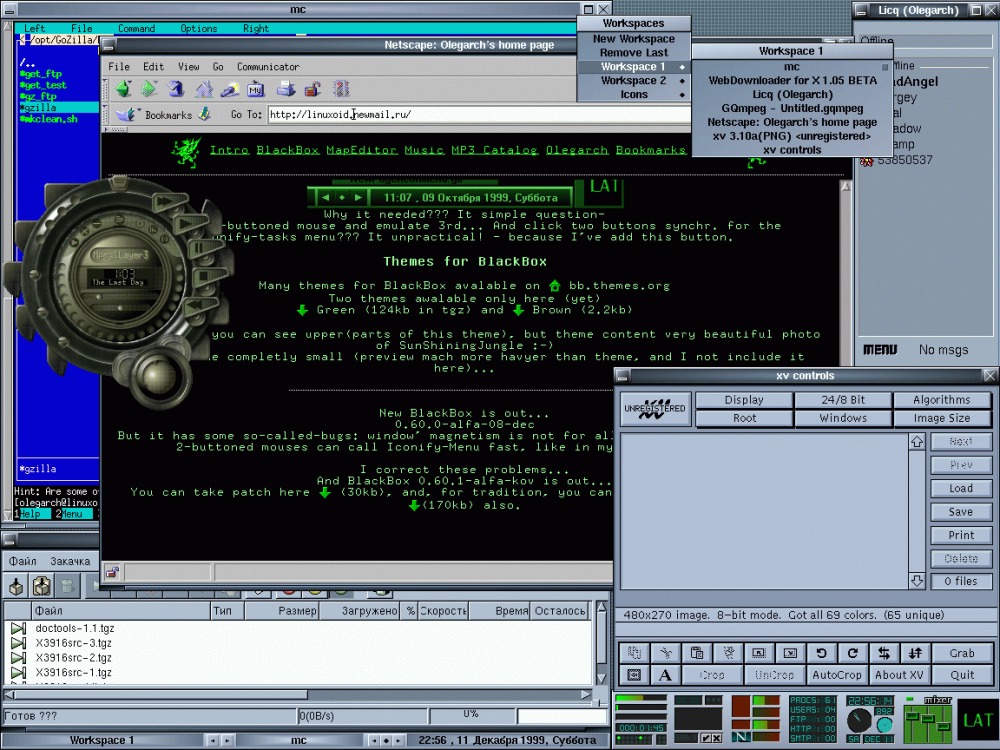
Task: Click Netscape's Forward arrow icon
Action: pyautogui.click(x=149, y=89)
